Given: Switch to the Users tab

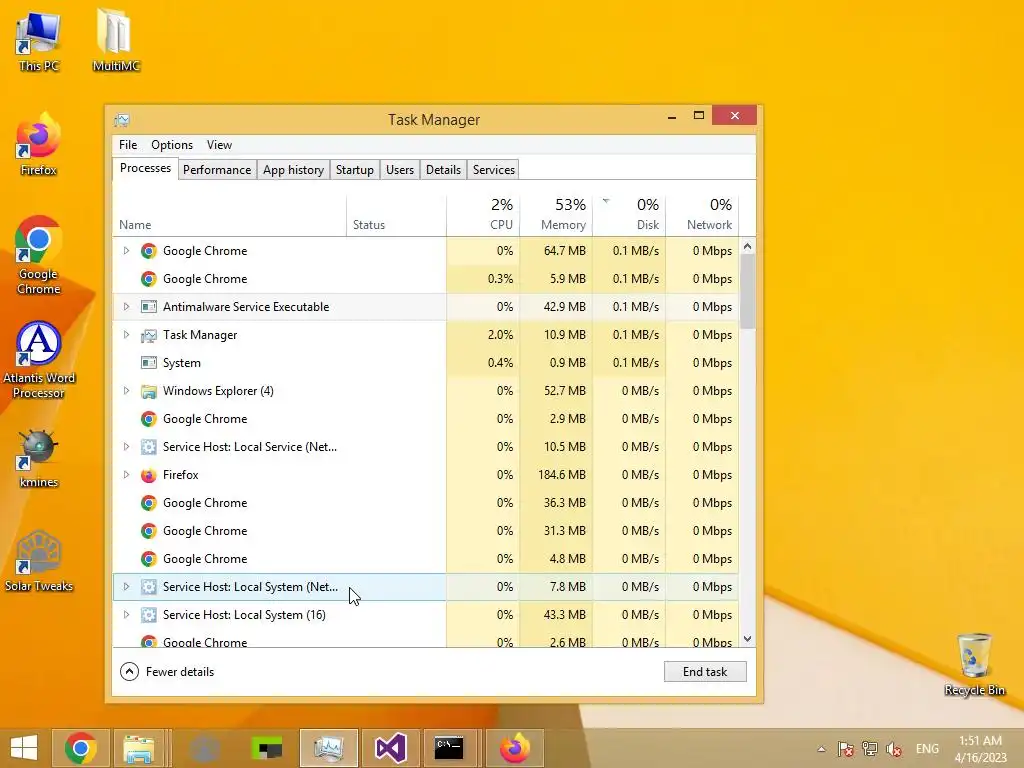Looking at the screenshot, I should point(400,170).
